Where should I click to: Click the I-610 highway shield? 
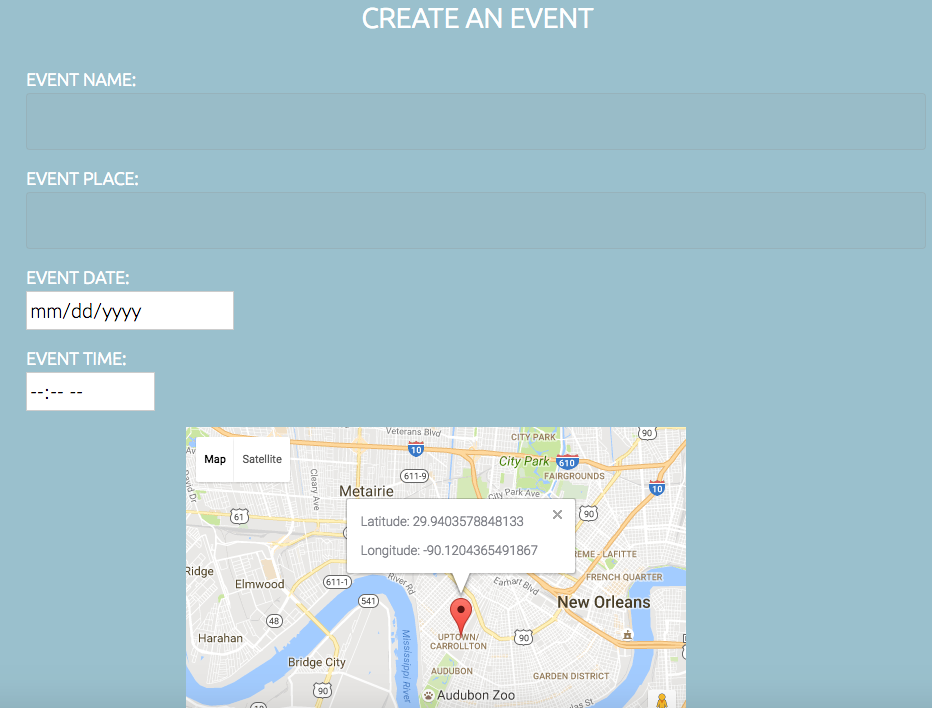click(565, 461)
